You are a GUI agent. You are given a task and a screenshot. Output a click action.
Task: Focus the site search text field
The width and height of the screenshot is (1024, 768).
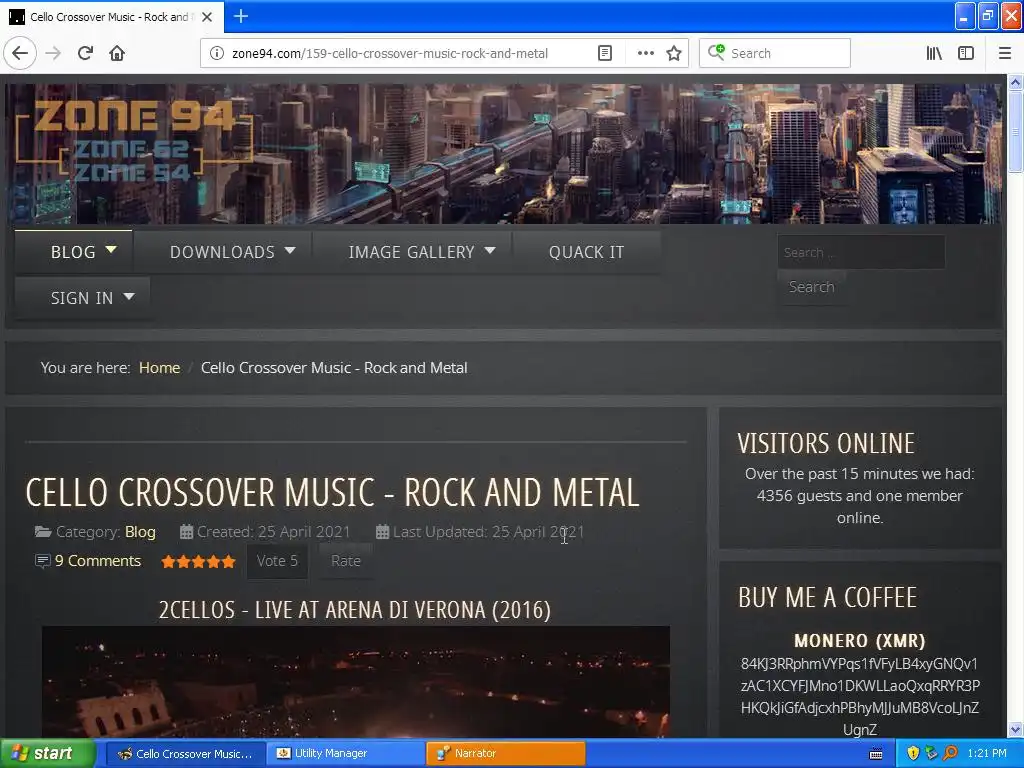[x=861, y=252]
